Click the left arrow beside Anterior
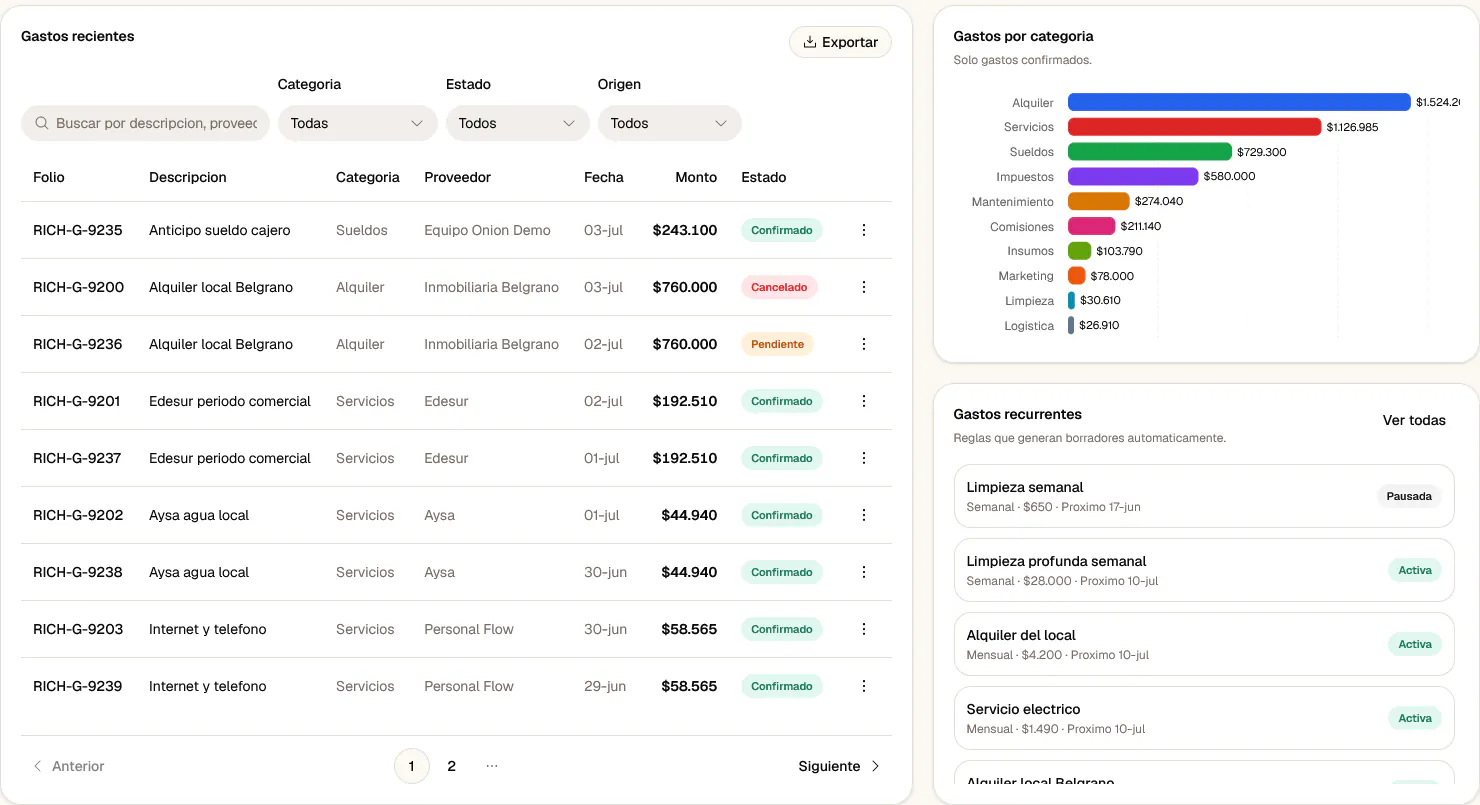Viewport: 1480px width, 805px height. [38, 766]
